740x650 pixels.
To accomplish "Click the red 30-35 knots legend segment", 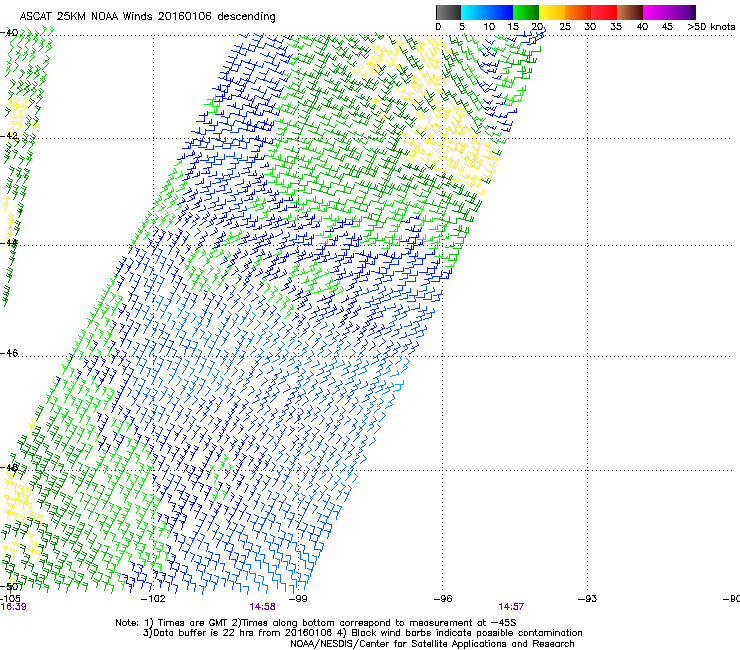I will click(x=604, y=12).
